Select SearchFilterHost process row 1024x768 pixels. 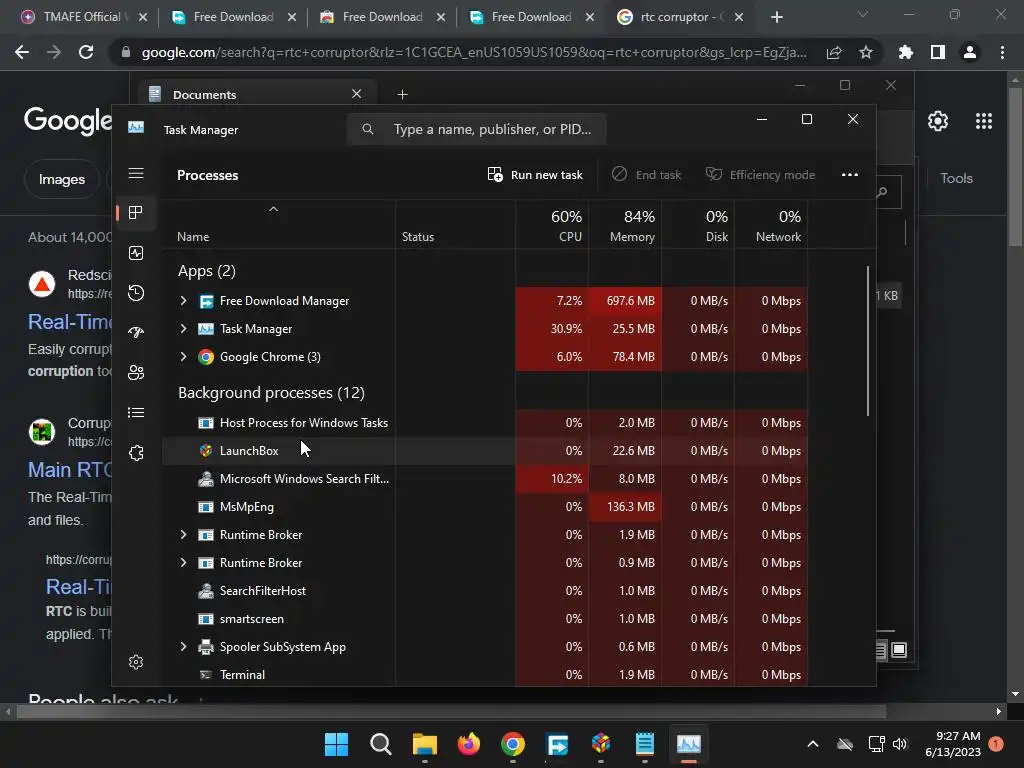click(x=485, y=590)
